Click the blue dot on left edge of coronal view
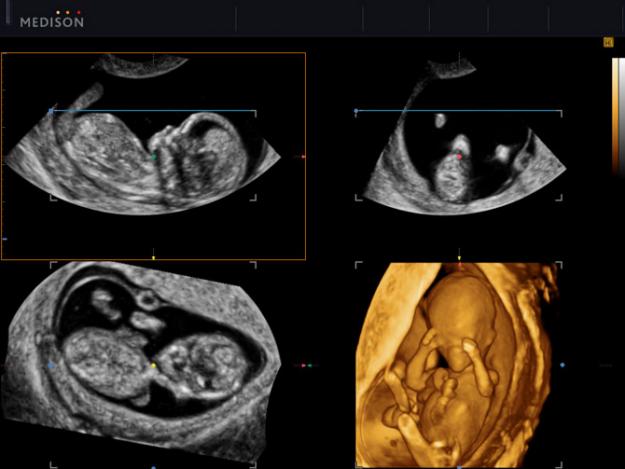The height and width of the screenshot is (469, 625). tap(51, 366)
